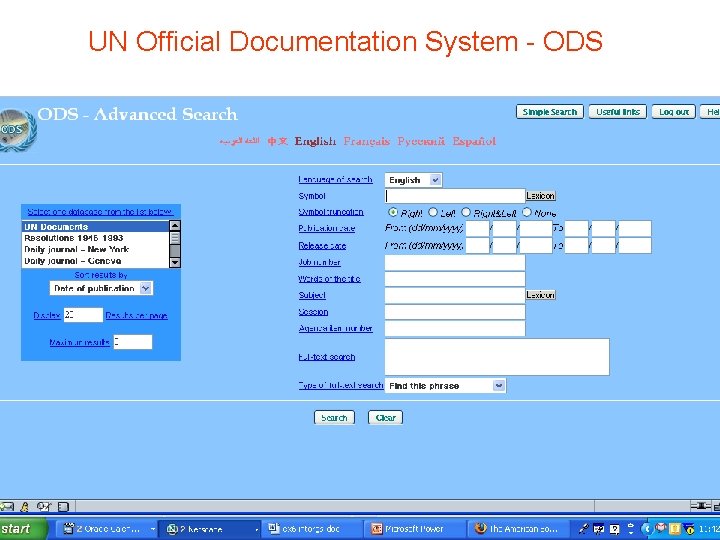Click the Windows start button
720x540 pixels.
[x=23, y=529]
